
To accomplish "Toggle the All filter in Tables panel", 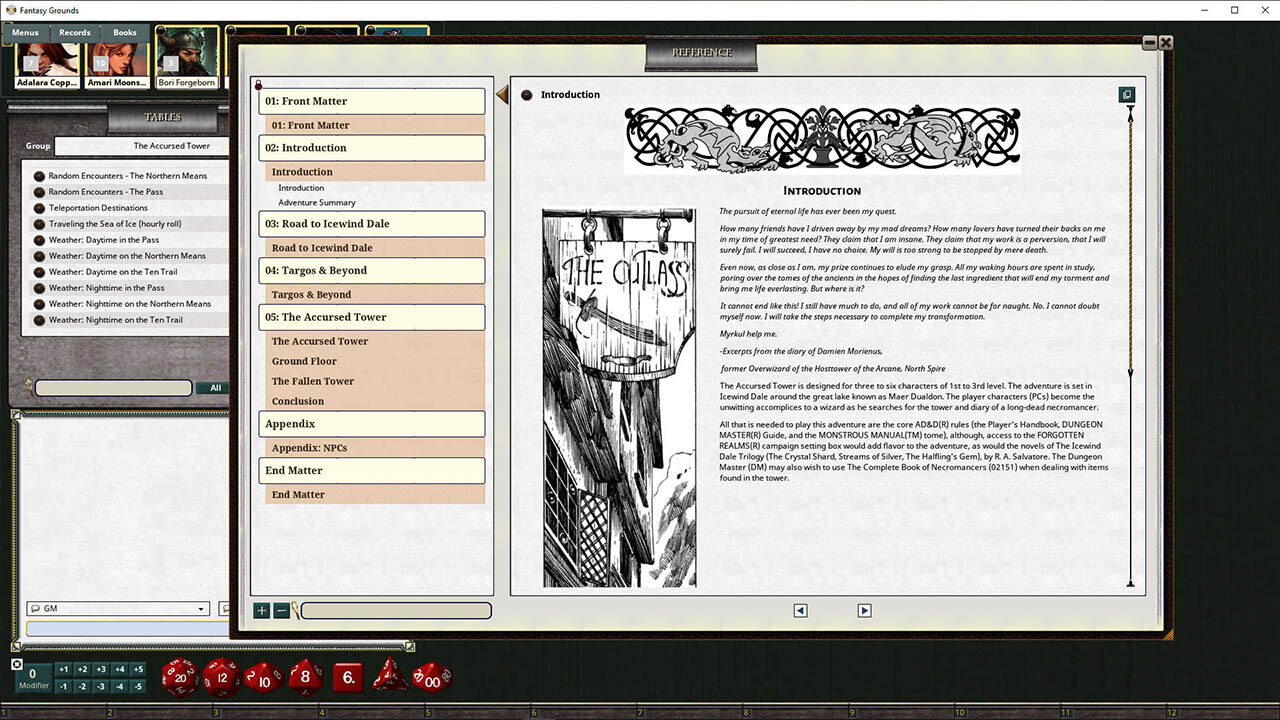I will (x=215, y=388).
